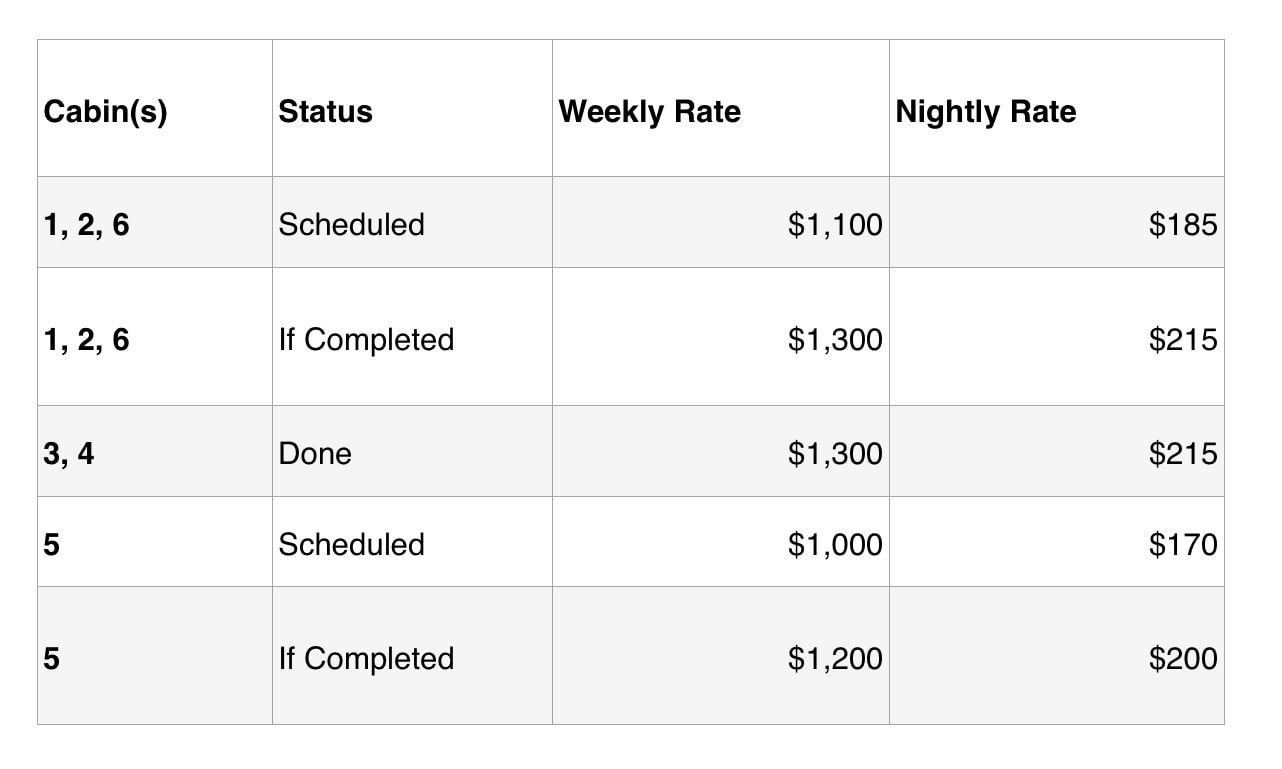Click the Nightly Rate header cell
Image resolution: width=1282 pixels, height=769 pixels.
tap(1056, 109)
